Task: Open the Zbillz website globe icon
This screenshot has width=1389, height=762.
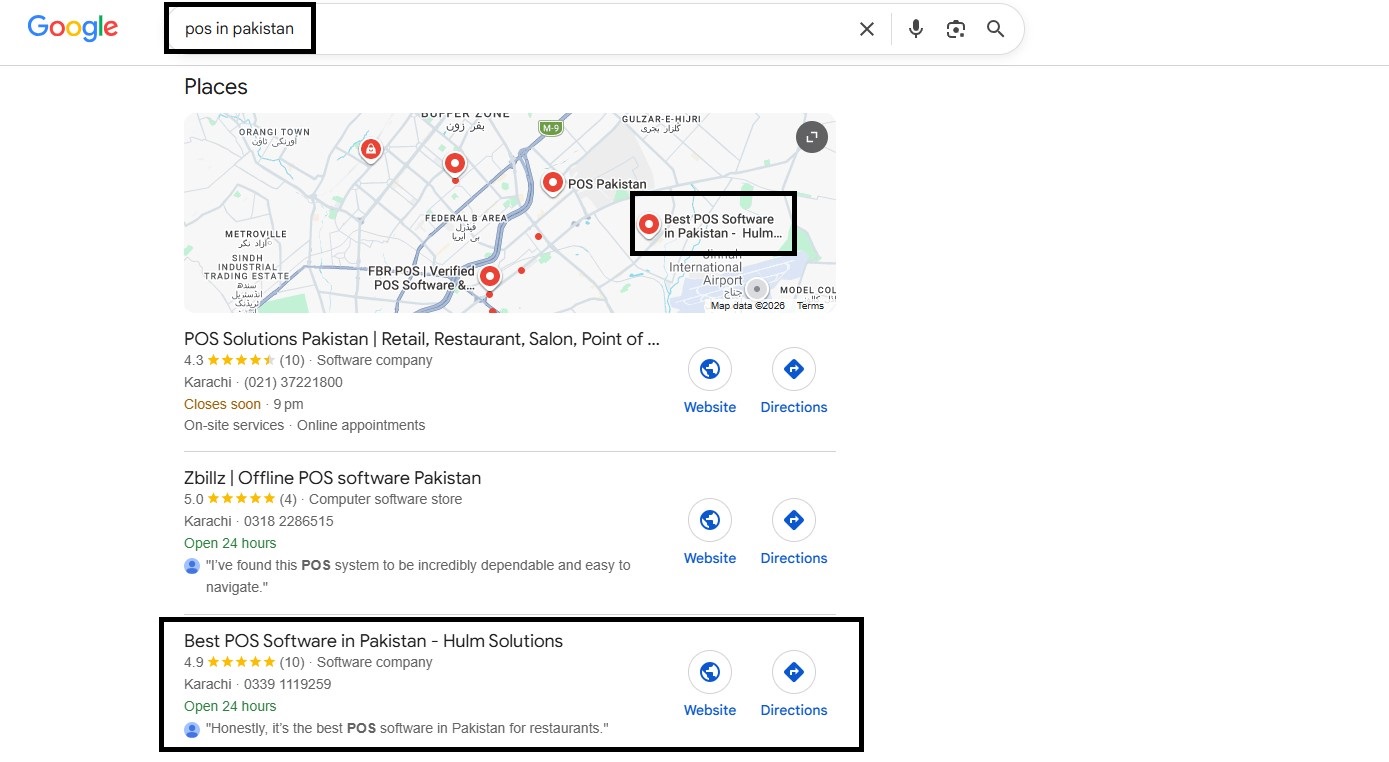Action: (710, 521)
